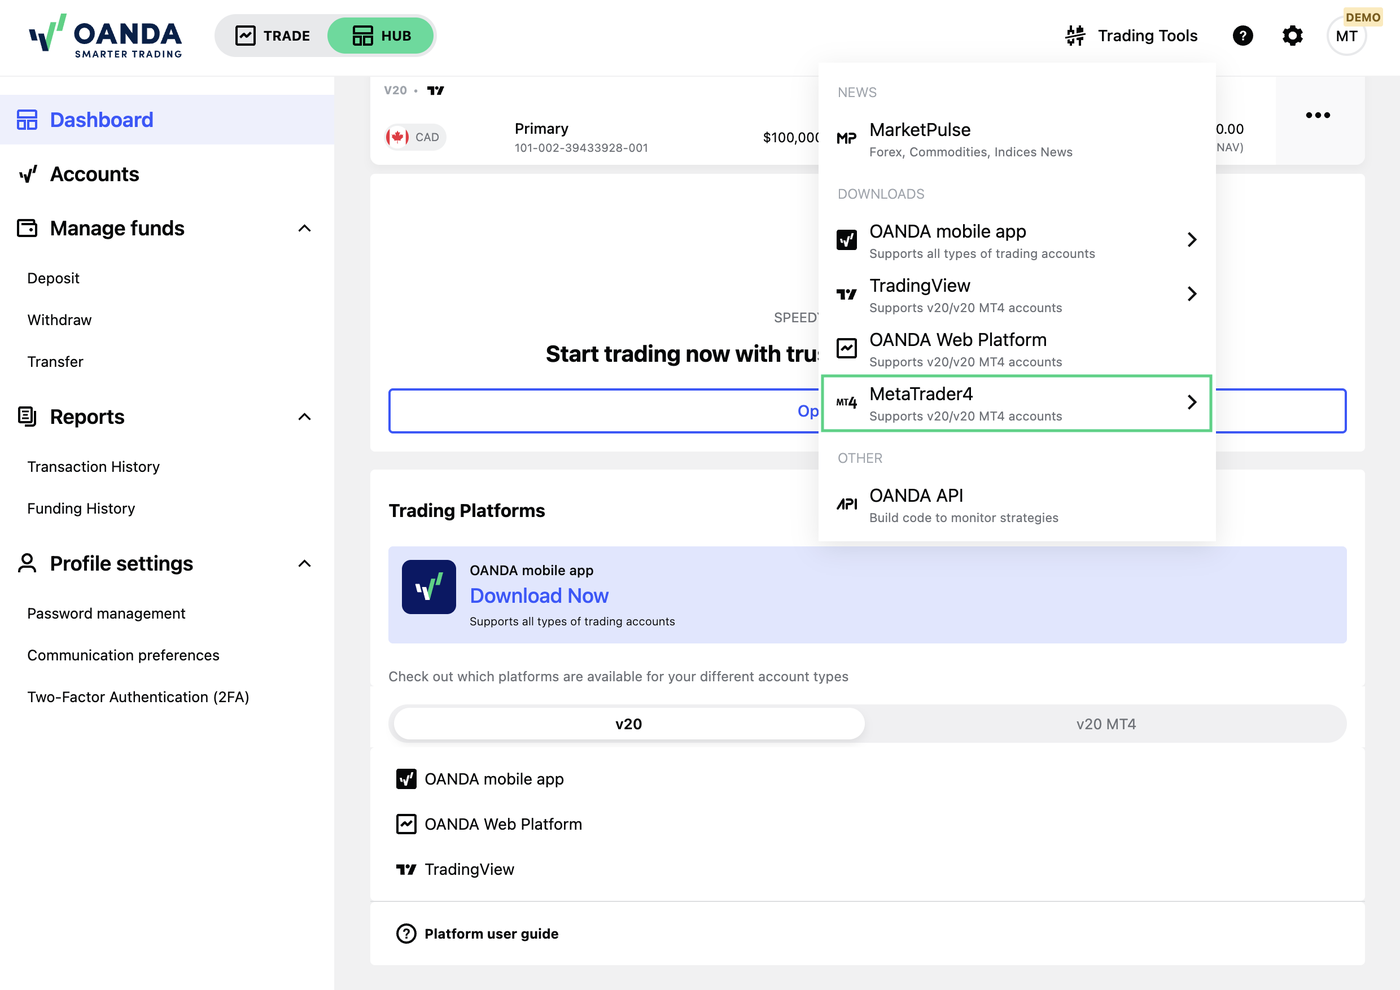Choose MetaTrader4 menu item
This screenshot has width=1400, height=990.
pyautogui.click(x=1017, y=403)
